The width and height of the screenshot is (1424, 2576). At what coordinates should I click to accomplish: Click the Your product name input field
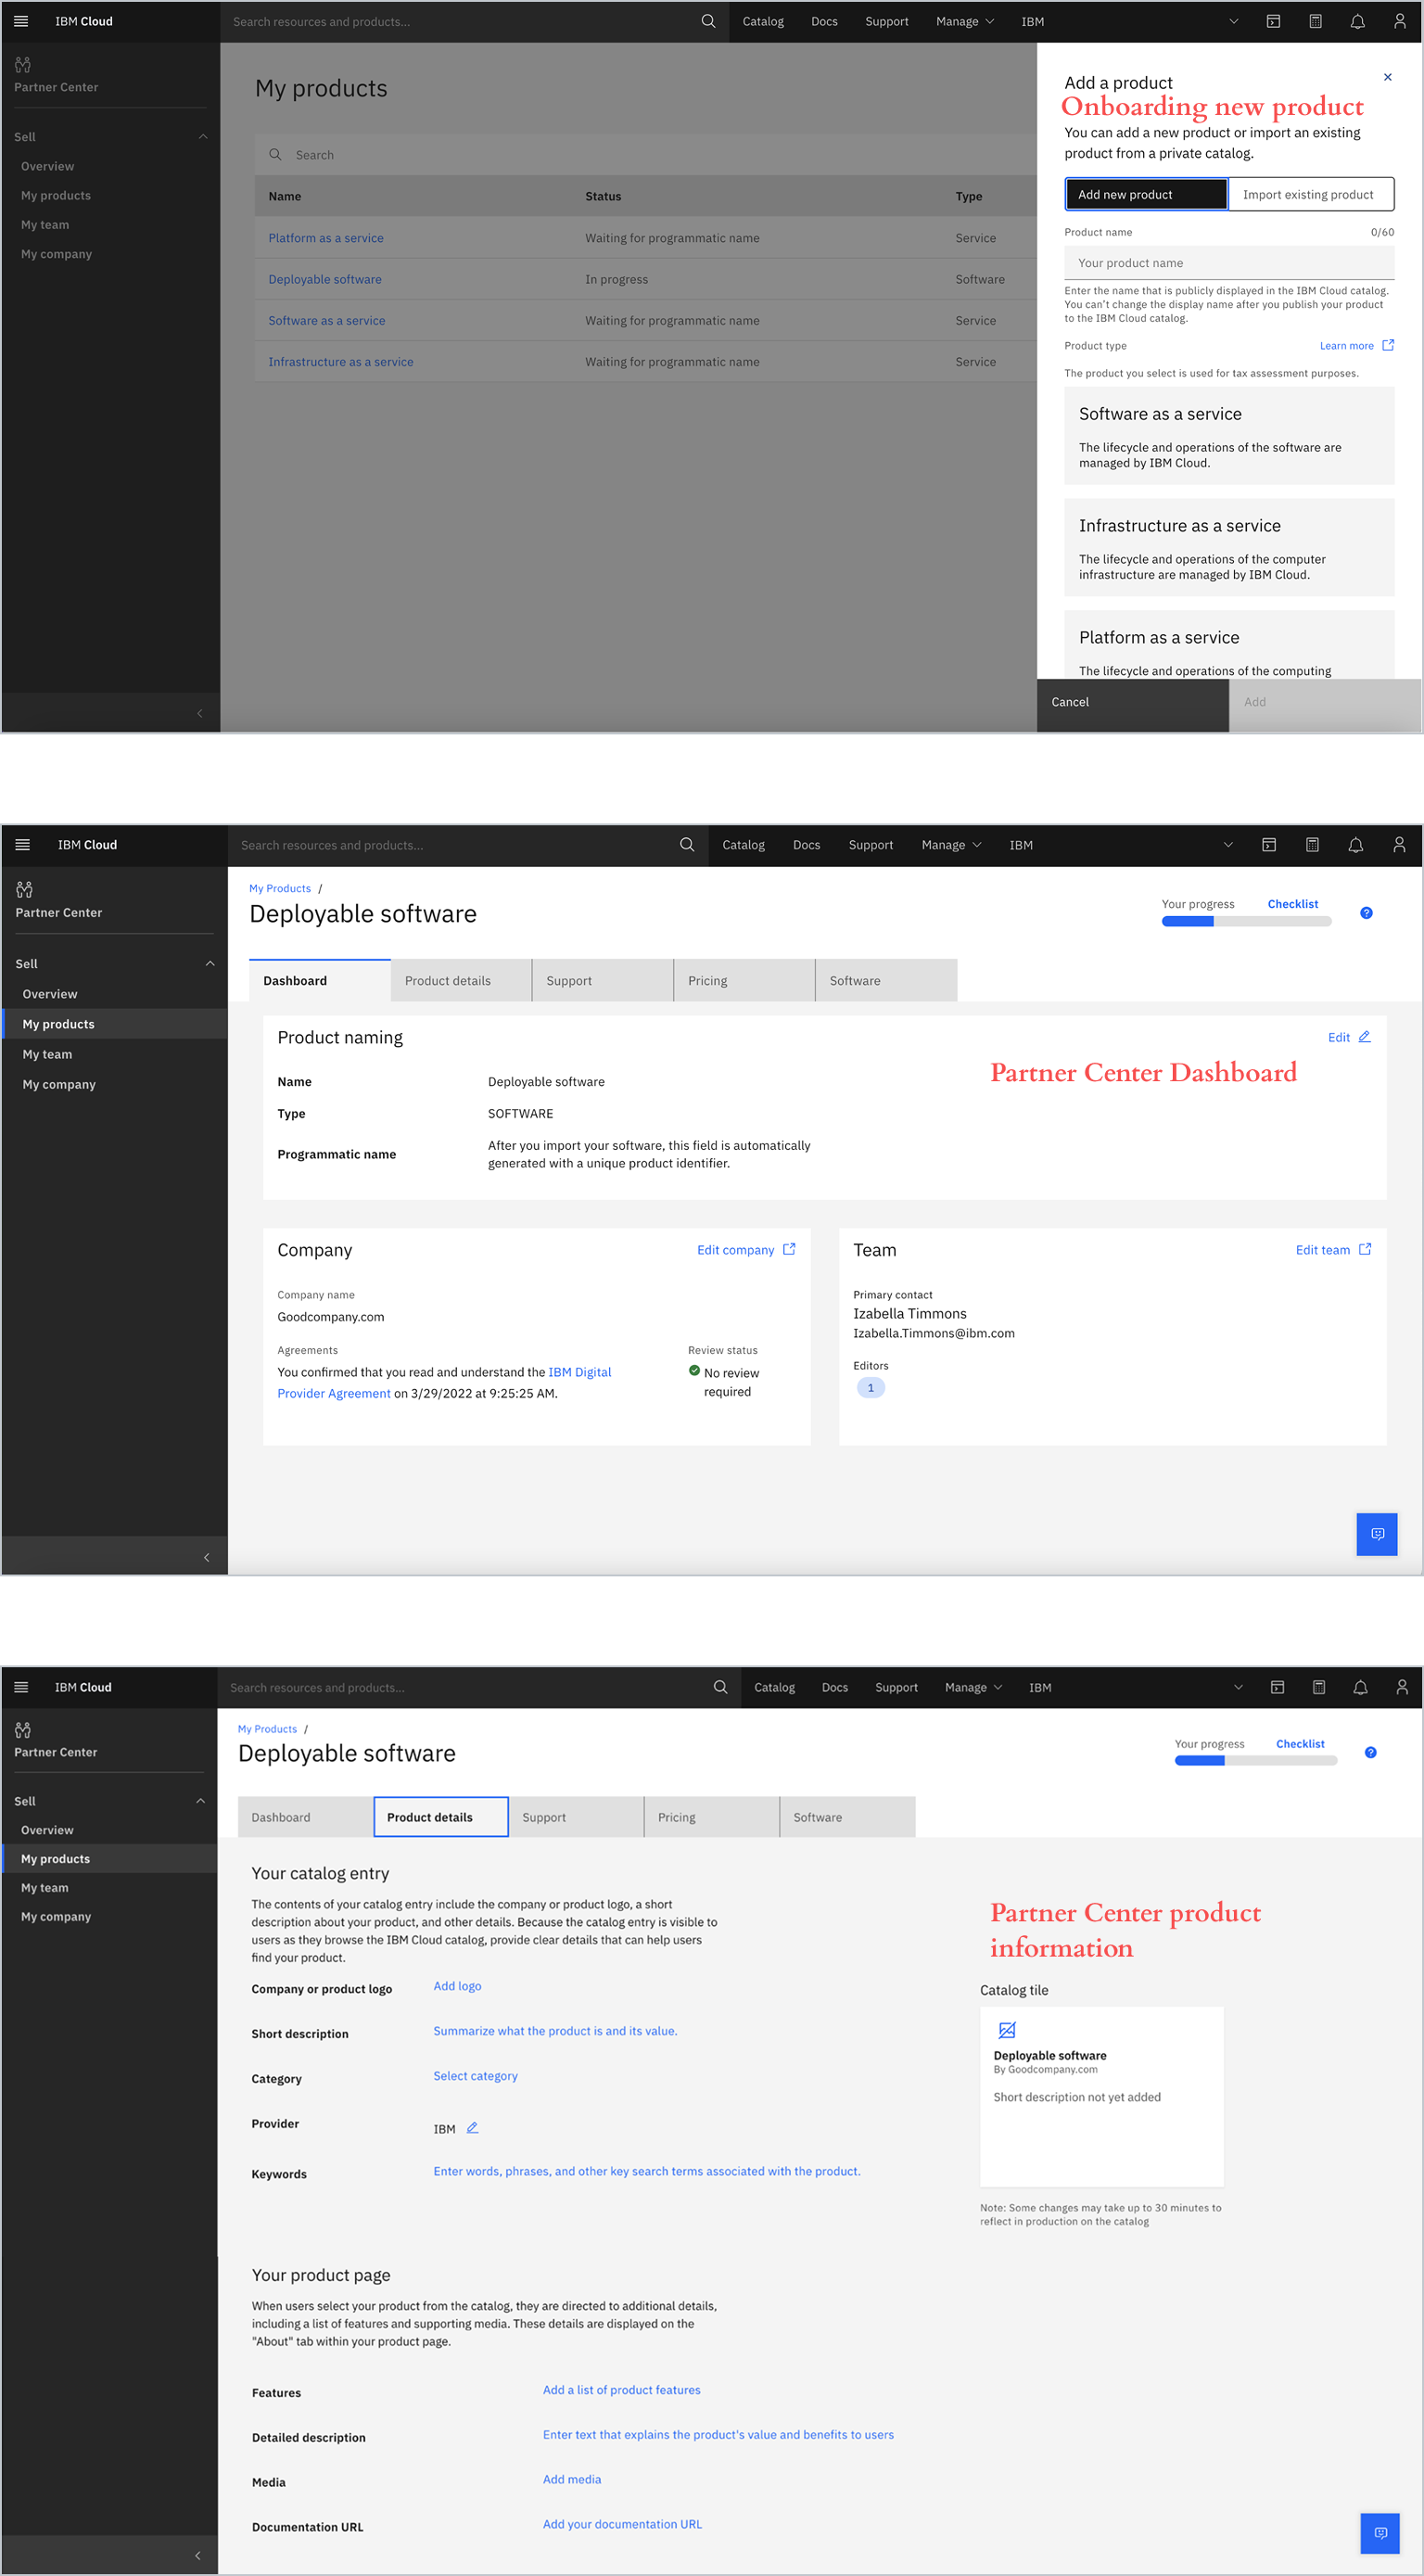click(1228, 263)
